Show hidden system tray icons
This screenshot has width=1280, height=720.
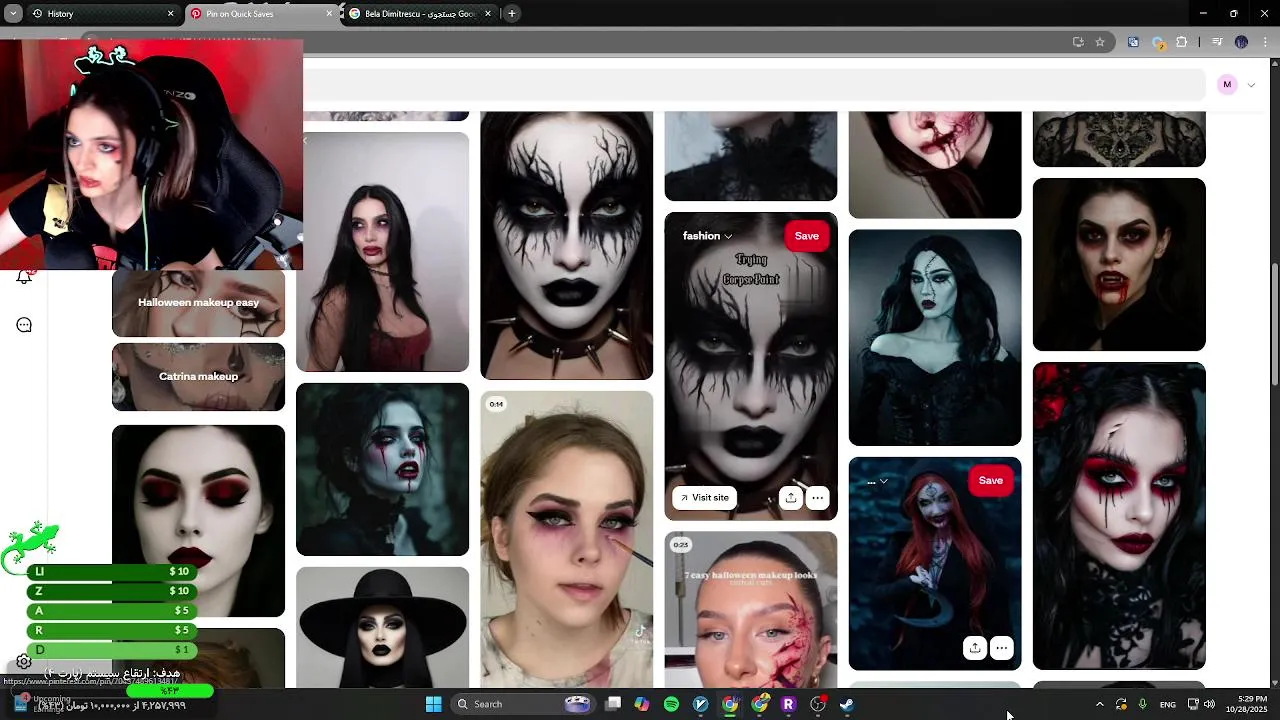coord(1099,704)
